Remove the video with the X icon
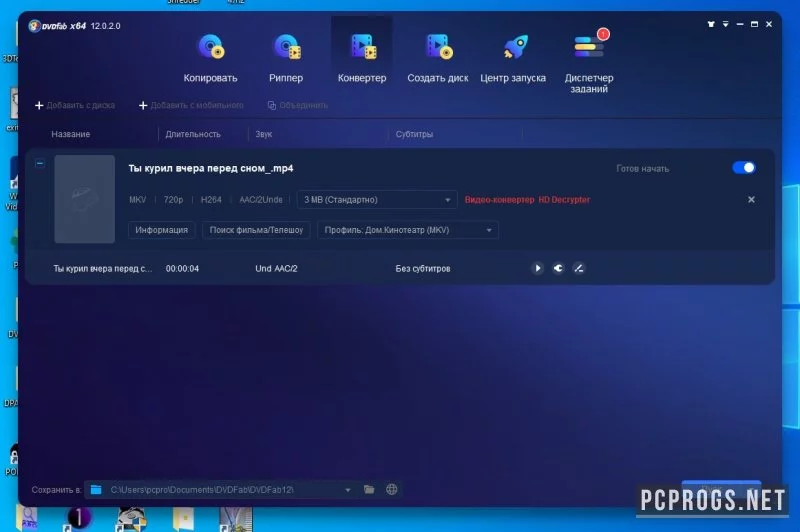800x532 pixels. (x=751, y=199)
